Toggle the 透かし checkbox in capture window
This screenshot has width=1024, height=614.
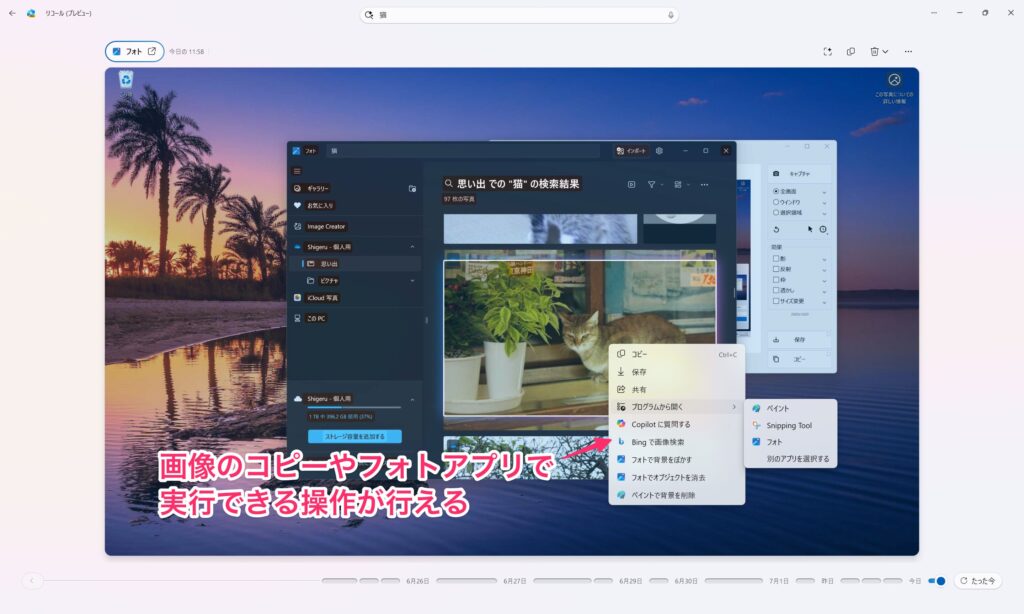776,290
